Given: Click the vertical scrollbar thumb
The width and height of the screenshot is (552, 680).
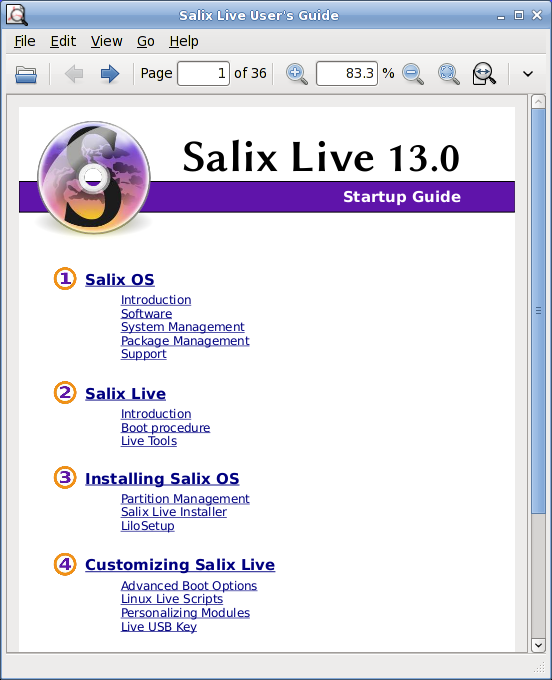Looking at the screenshot, I should (538, 311).
